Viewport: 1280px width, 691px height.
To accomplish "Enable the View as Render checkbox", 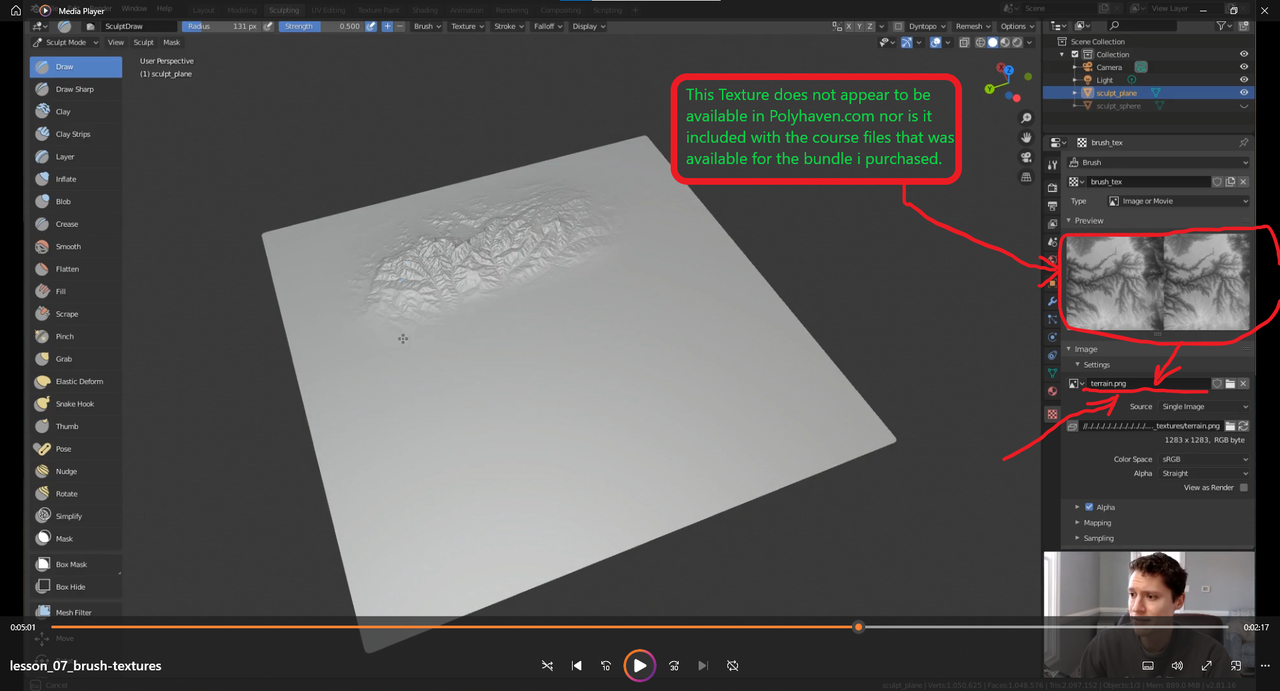I will click(1243, 488).
